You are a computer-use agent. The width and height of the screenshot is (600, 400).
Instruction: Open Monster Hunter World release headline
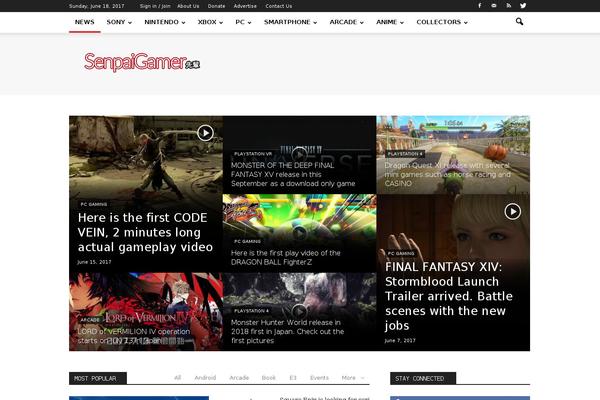point(287,331)
